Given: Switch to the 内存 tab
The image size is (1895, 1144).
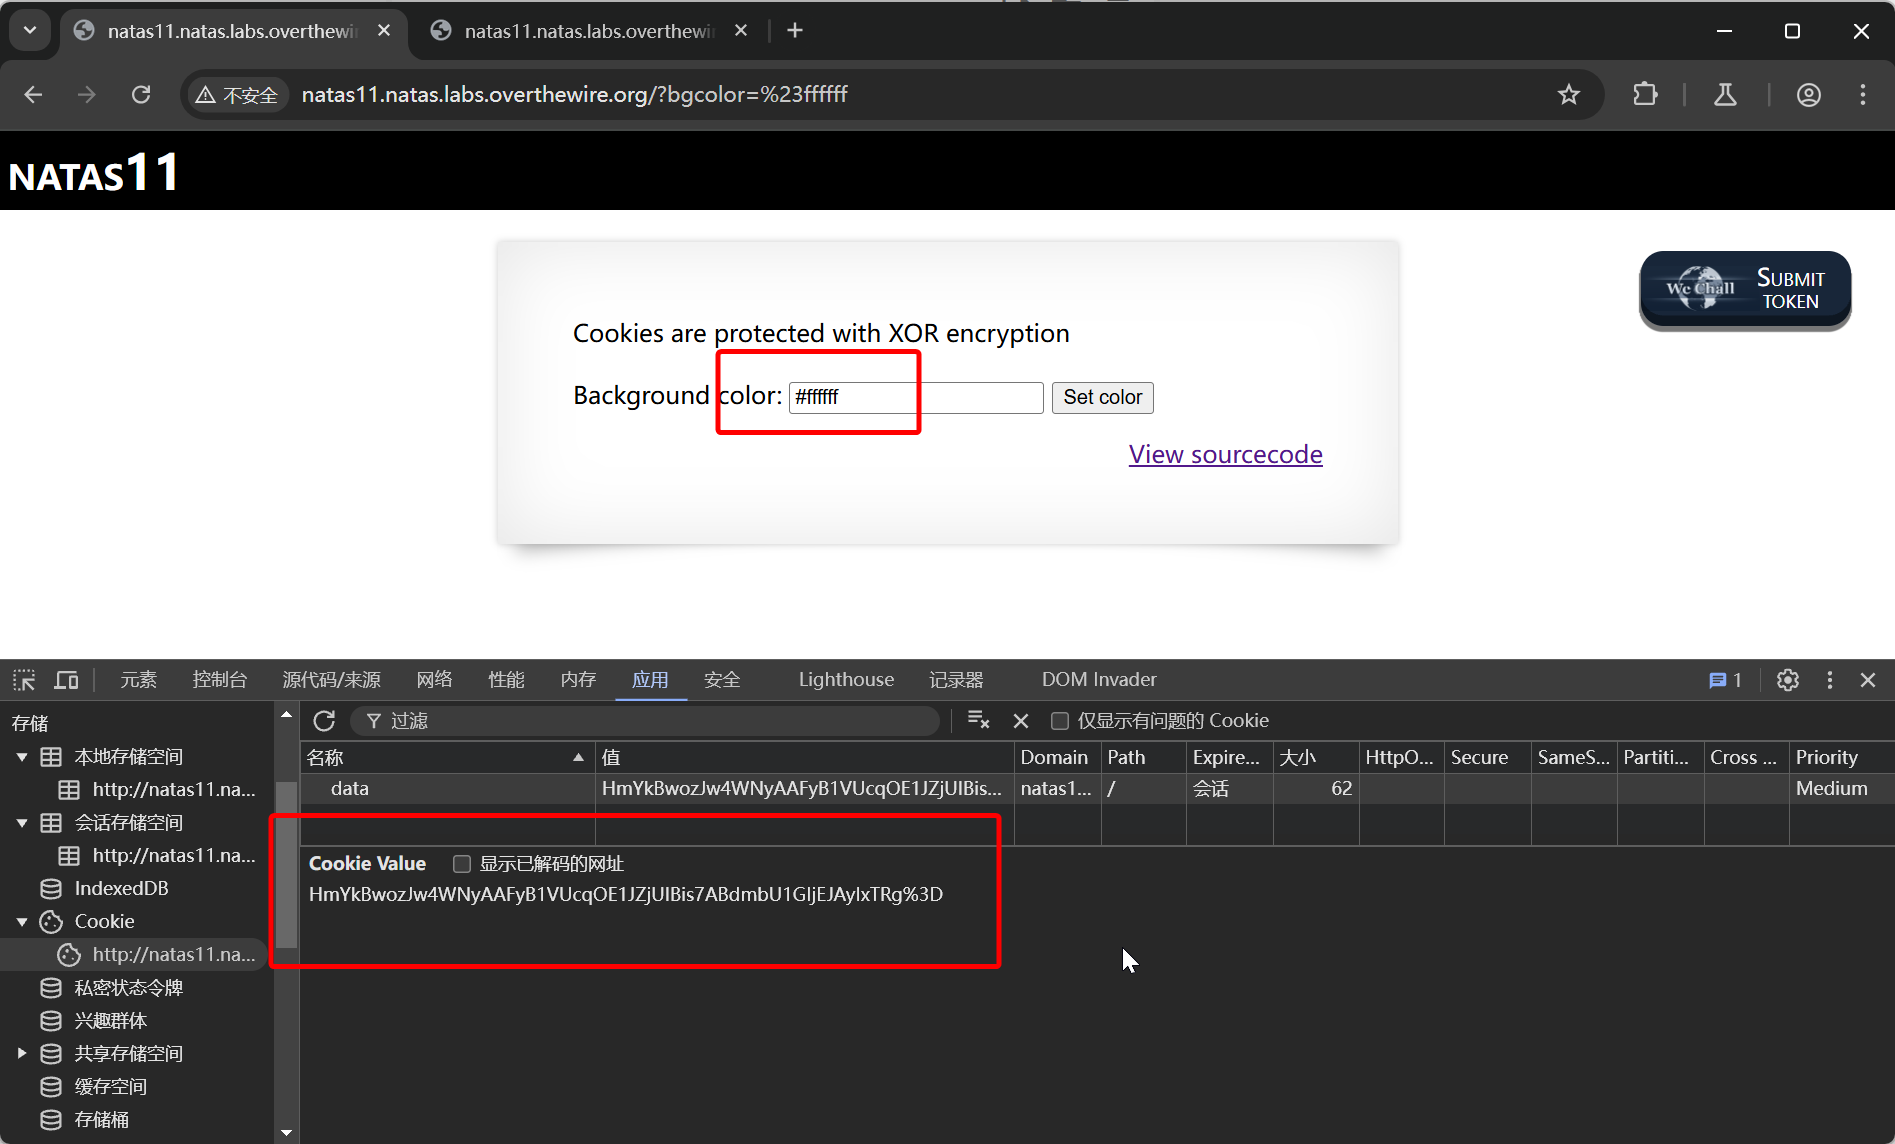Looking at the screenshot, I should (578, 680).
